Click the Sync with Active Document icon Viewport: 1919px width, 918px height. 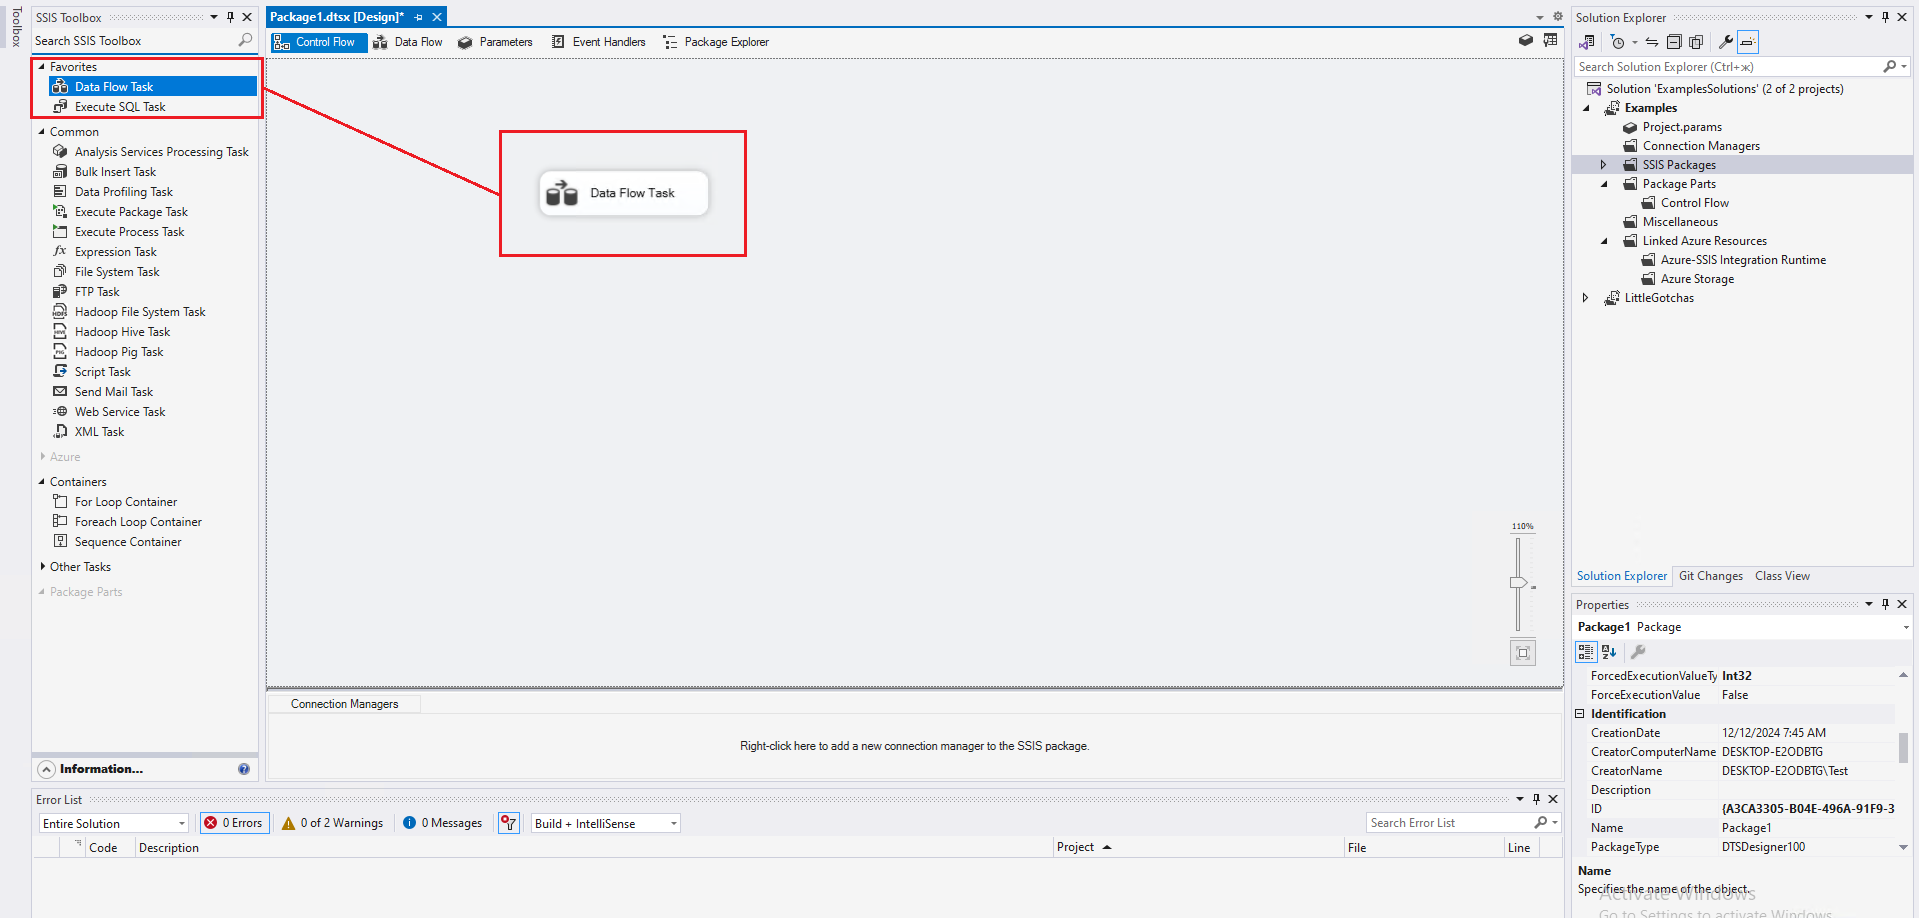coord(1652,42)
